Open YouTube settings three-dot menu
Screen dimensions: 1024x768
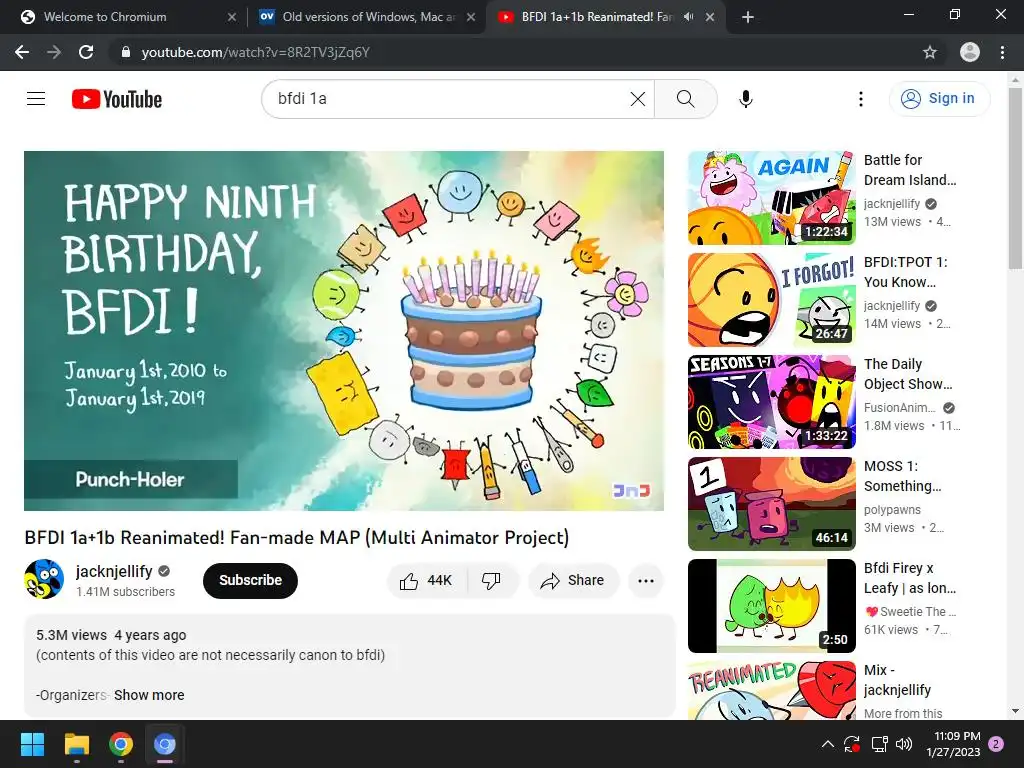(x=861, y=99)
